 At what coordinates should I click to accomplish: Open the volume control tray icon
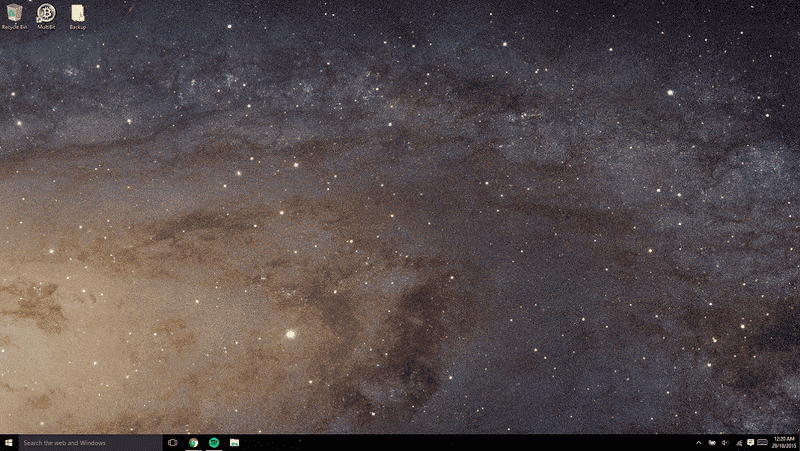click(725, 443)
